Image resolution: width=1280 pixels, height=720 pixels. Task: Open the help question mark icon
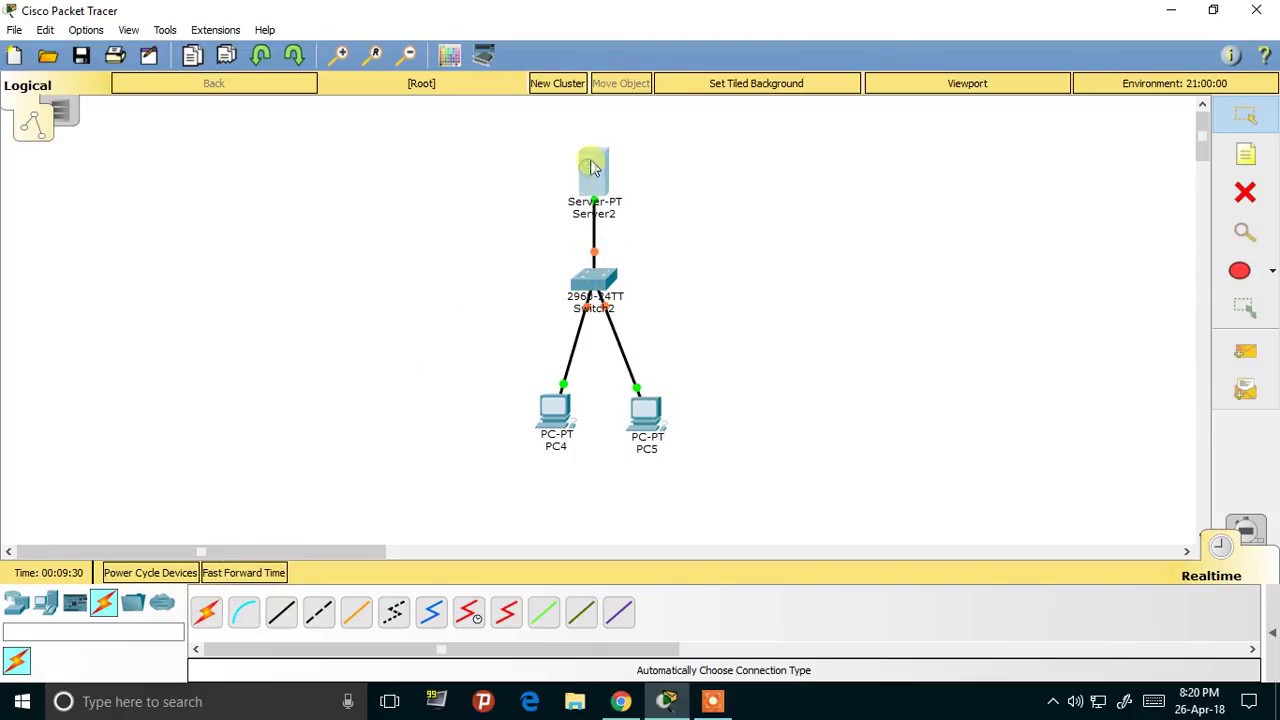pos(1264,56)
